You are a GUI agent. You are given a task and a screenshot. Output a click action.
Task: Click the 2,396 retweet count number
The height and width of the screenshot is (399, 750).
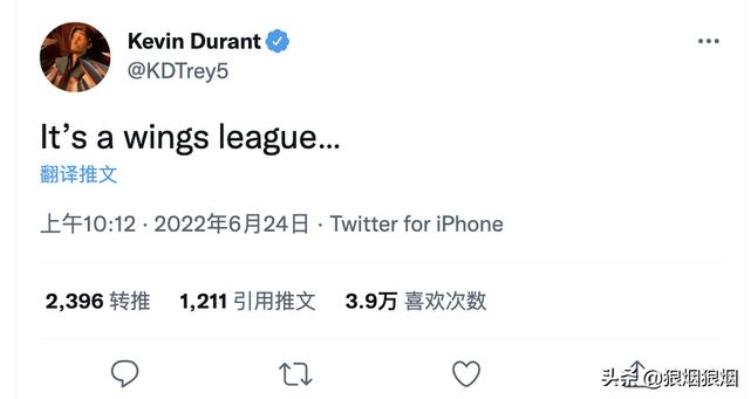click(74, 301)
